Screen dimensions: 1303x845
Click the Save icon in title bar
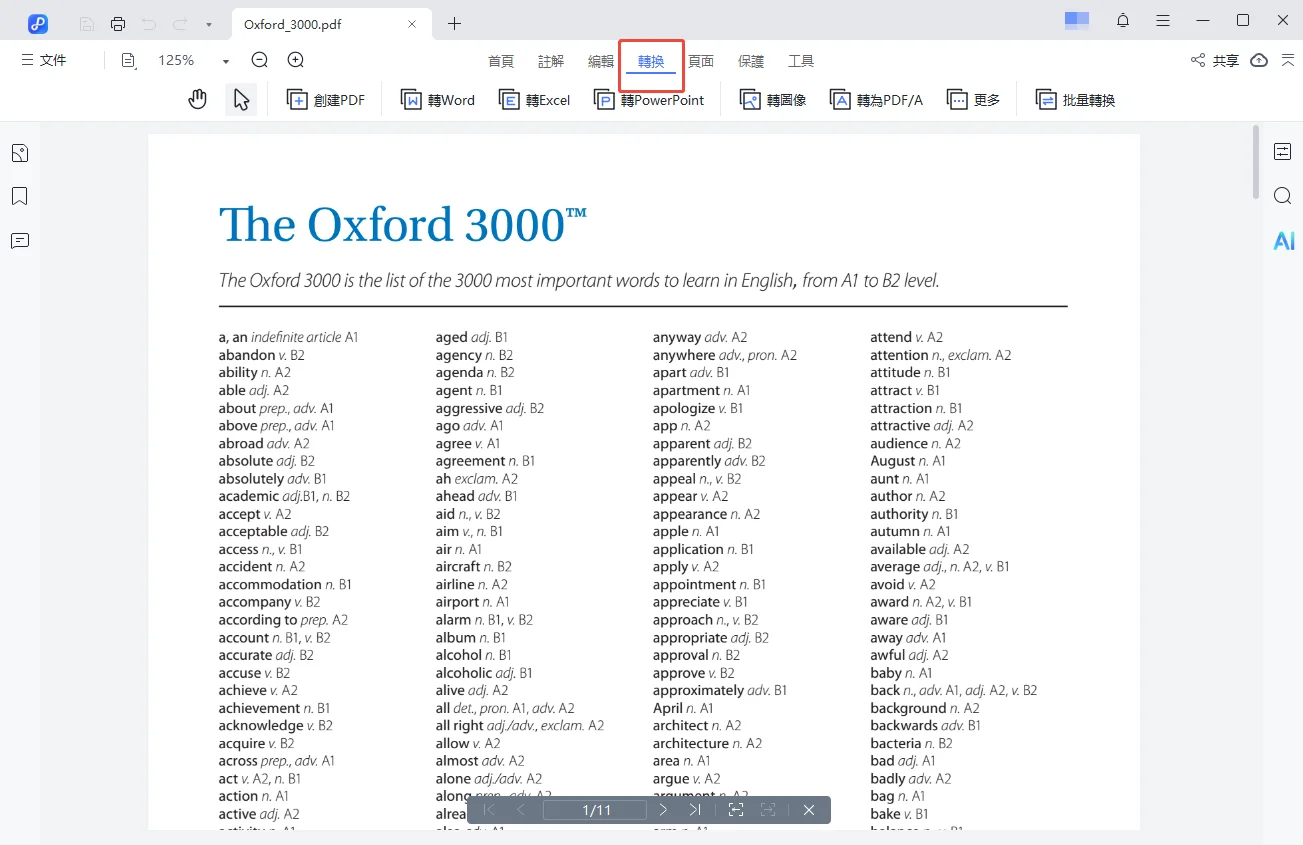pyautogui.click(x=87, y=23)
